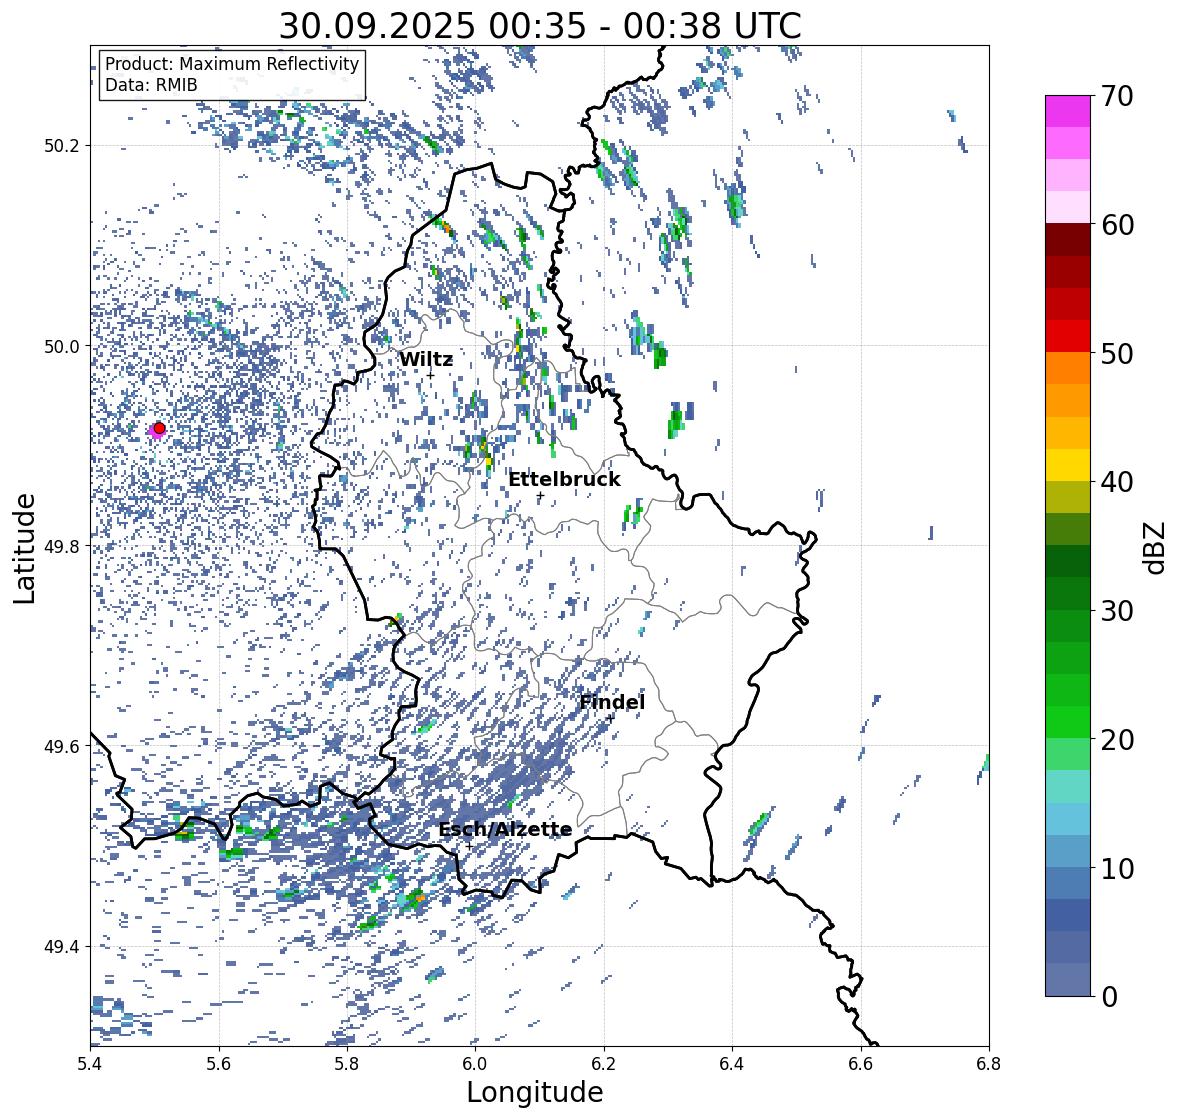Click the 30 tick label on colorbar

1117,611
